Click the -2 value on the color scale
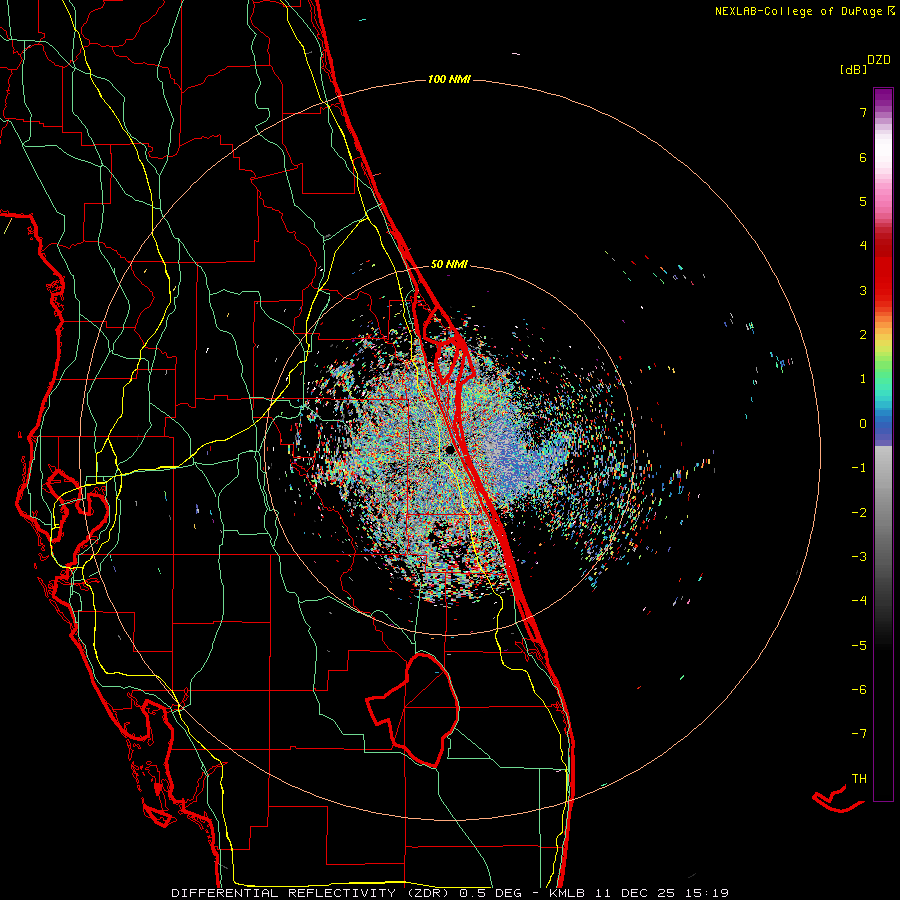 coord(859,512)
